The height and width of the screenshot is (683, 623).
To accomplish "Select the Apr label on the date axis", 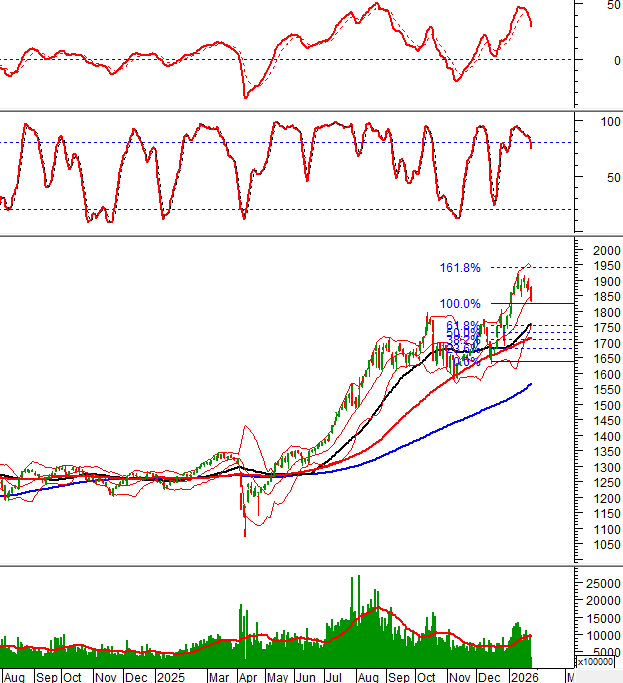I will [x=248, y=677].
